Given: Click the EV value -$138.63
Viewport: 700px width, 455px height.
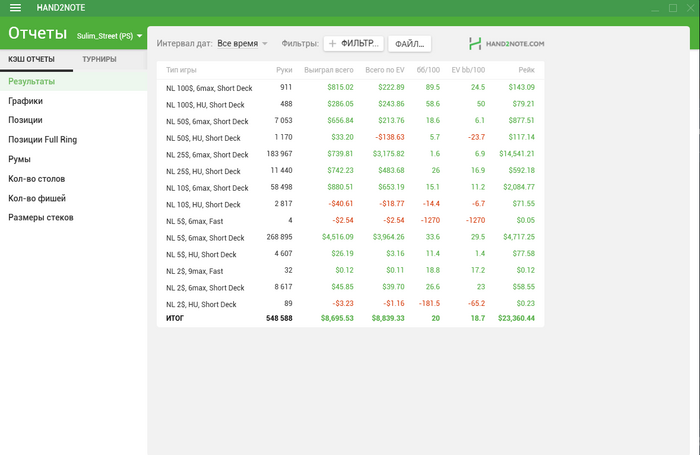Looking at the screenshot, I should click(x=390, y=137).
